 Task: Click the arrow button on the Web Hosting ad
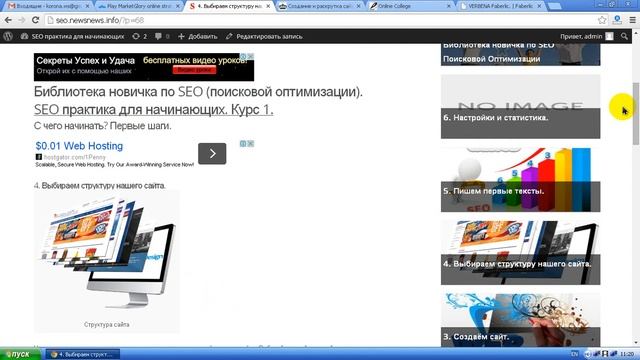click(212, 153)
